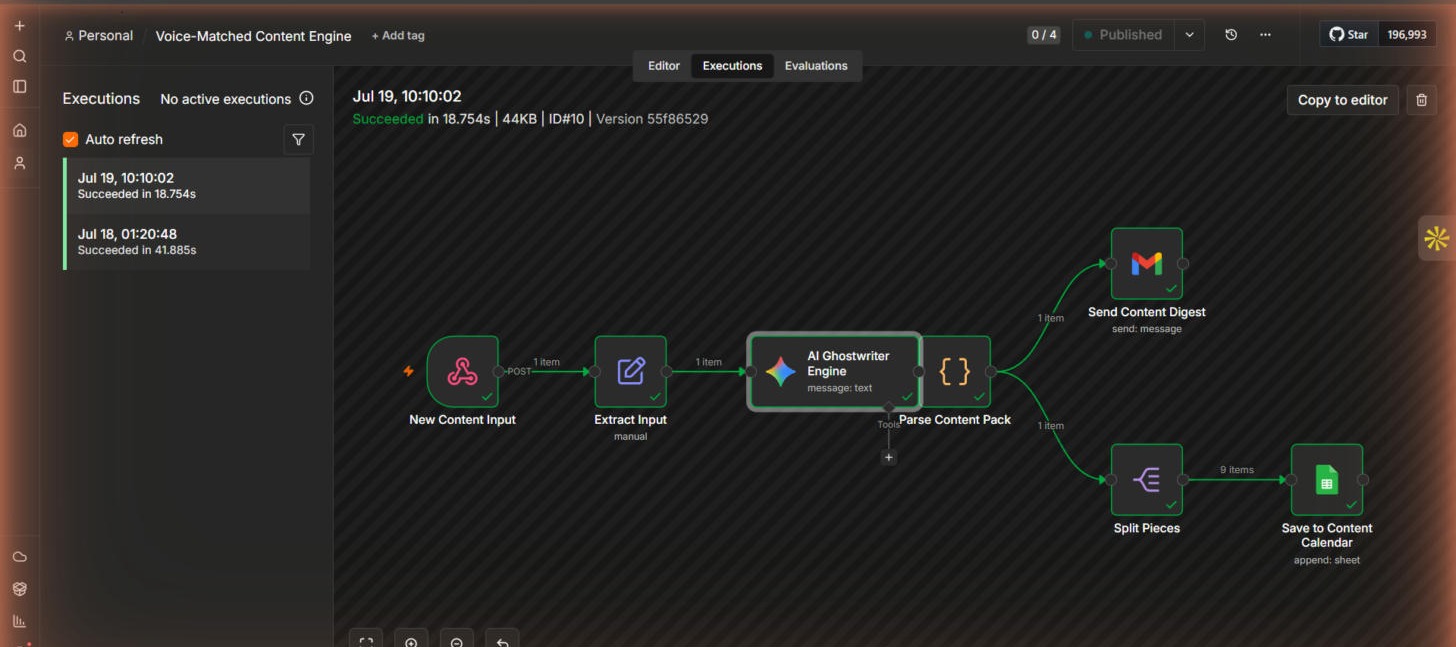The height and width of the screenshot is (647, 1456).
Task: Delete this execution with trash icon
Action: (1422, 100)
